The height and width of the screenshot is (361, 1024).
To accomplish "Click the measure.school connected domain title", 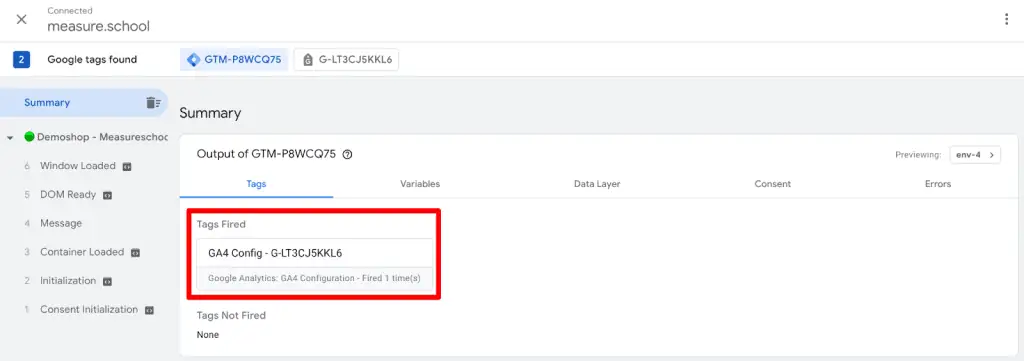I will [x=98, y=26].
